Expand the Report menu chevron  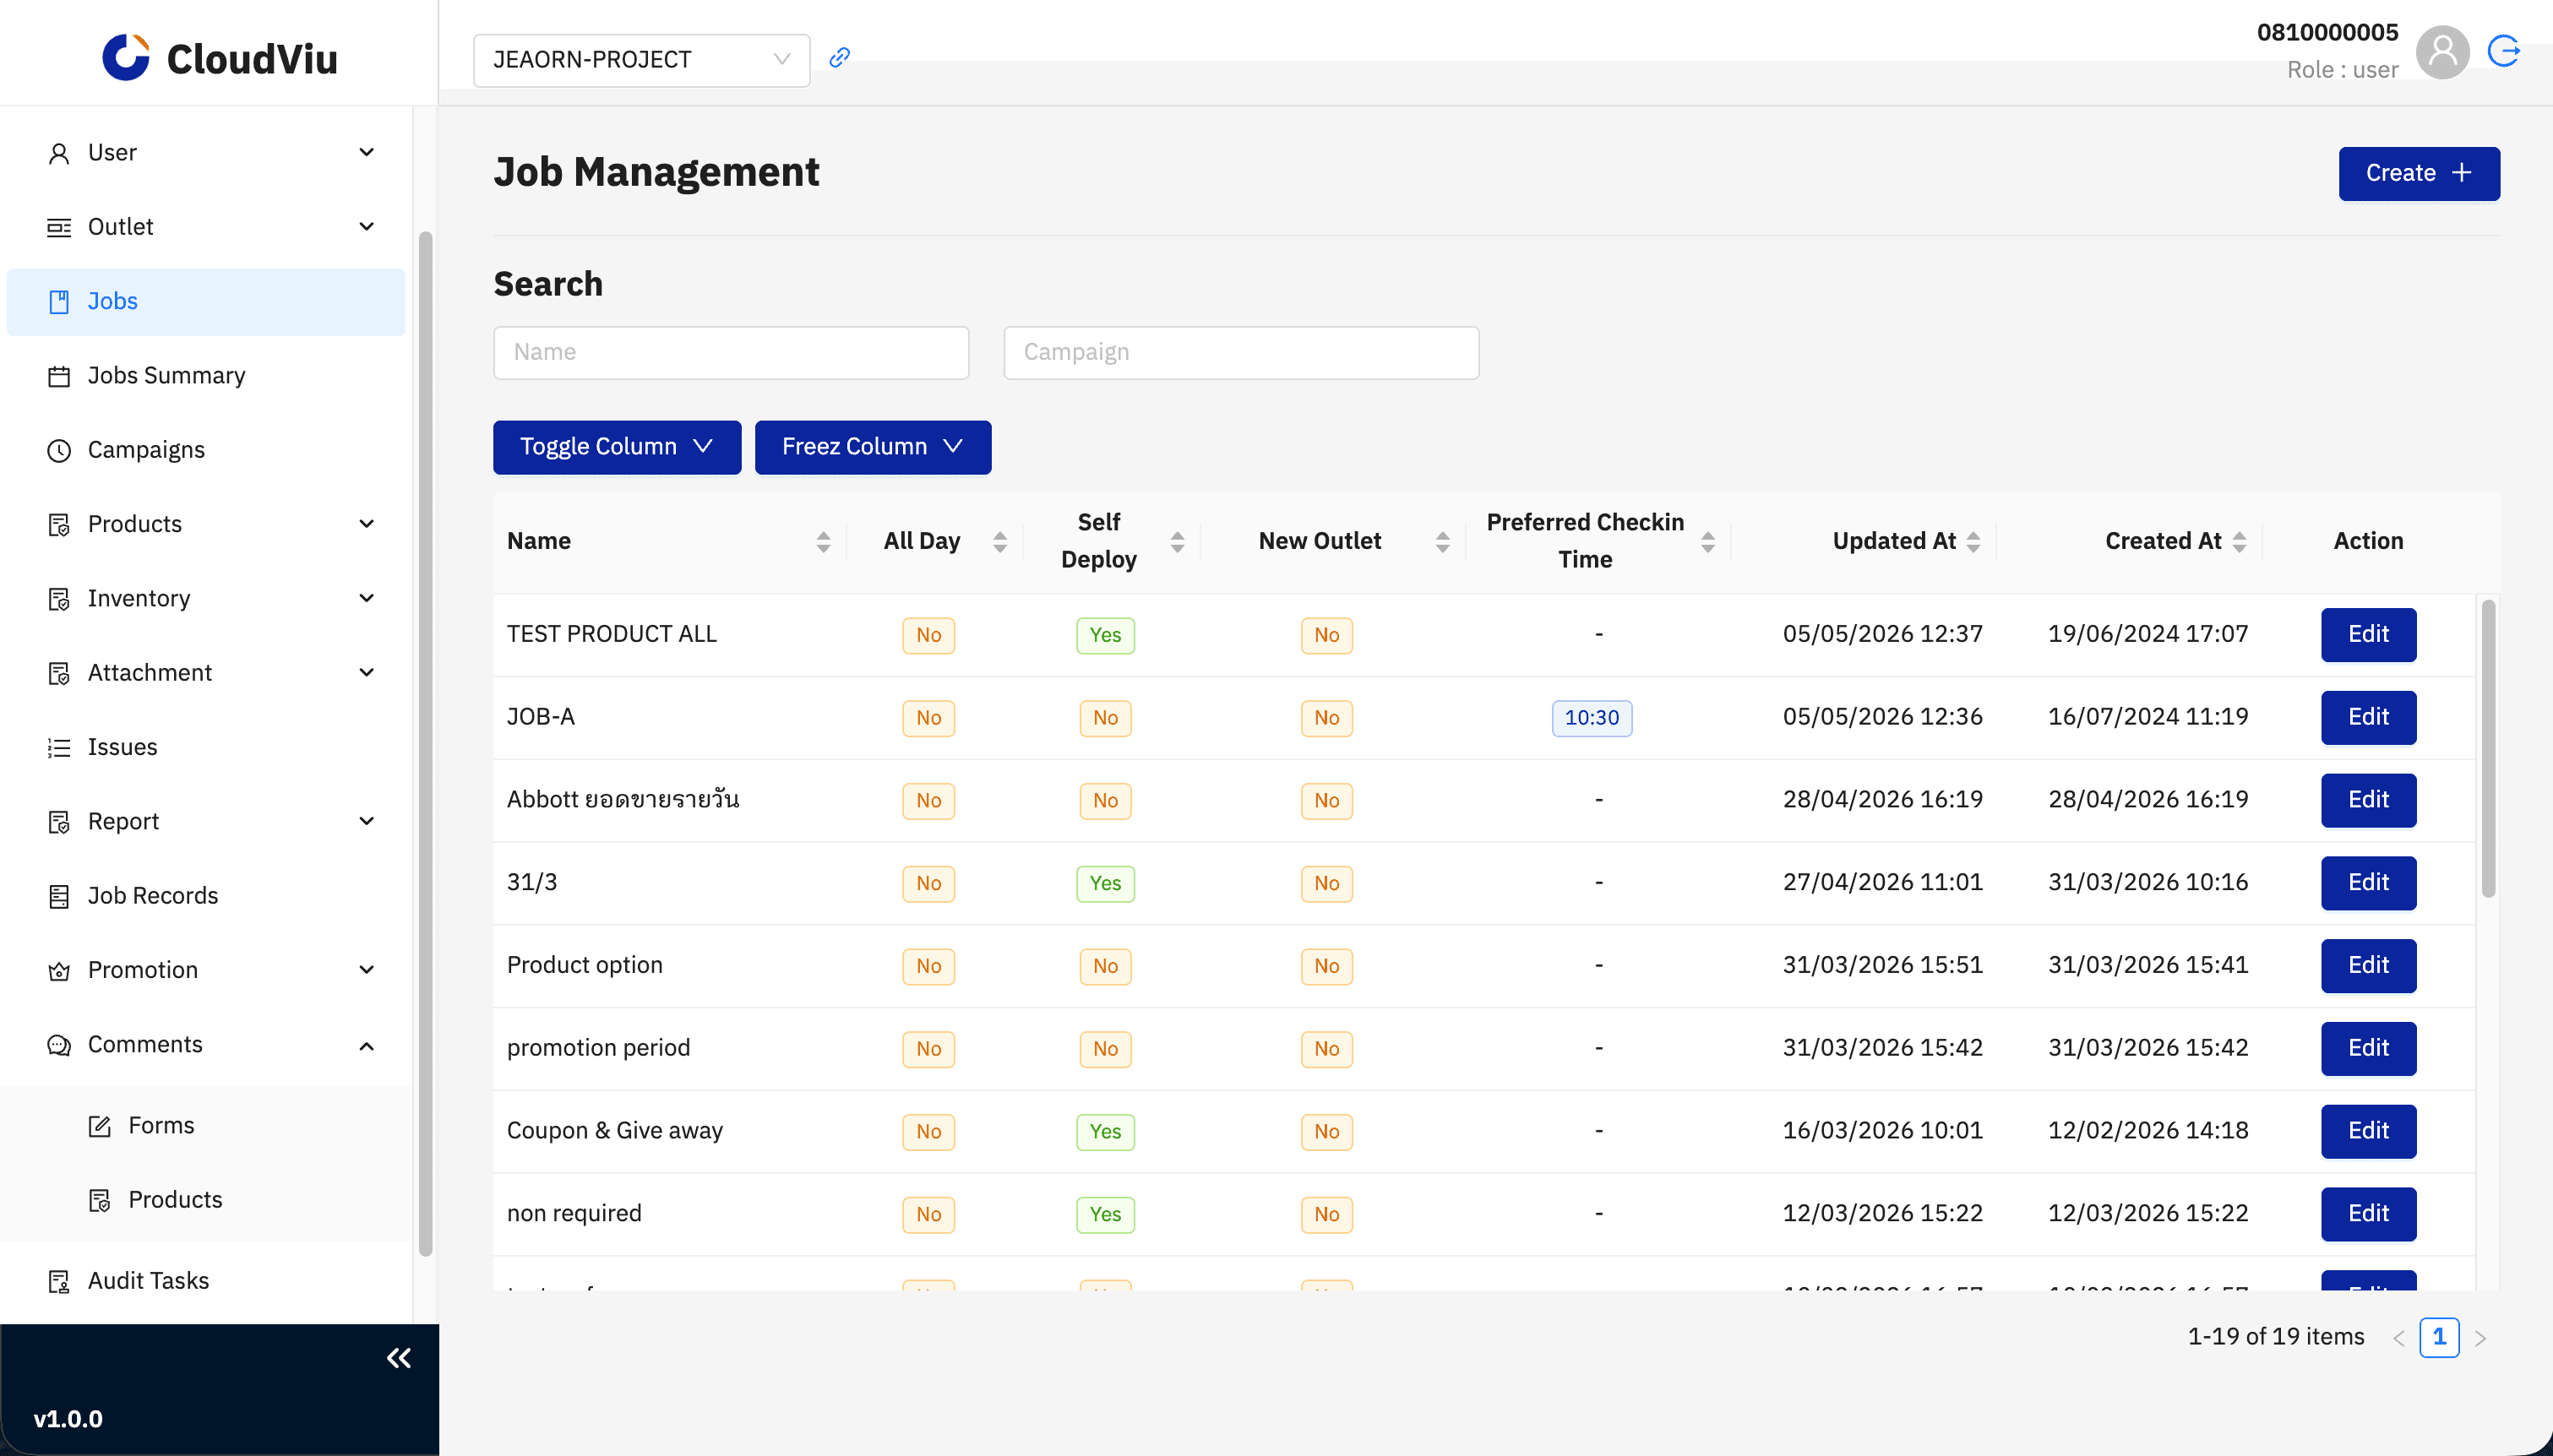coord(367,821)
